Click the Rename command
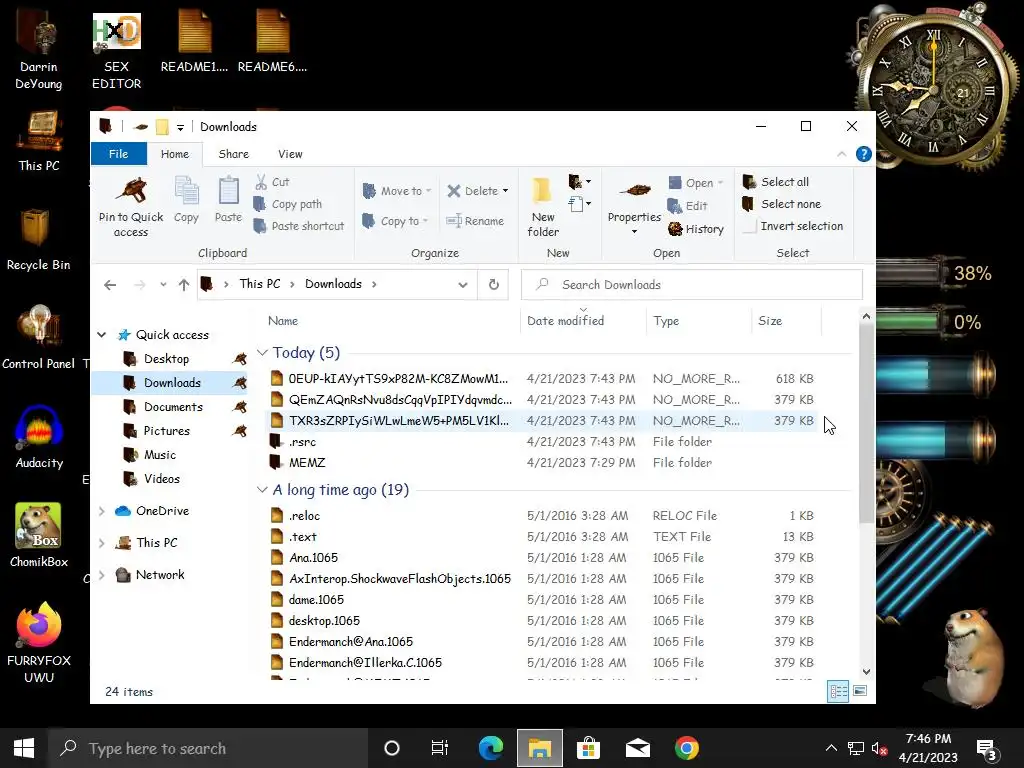Viewport: 1024px width, 768px height. (475, 221)
